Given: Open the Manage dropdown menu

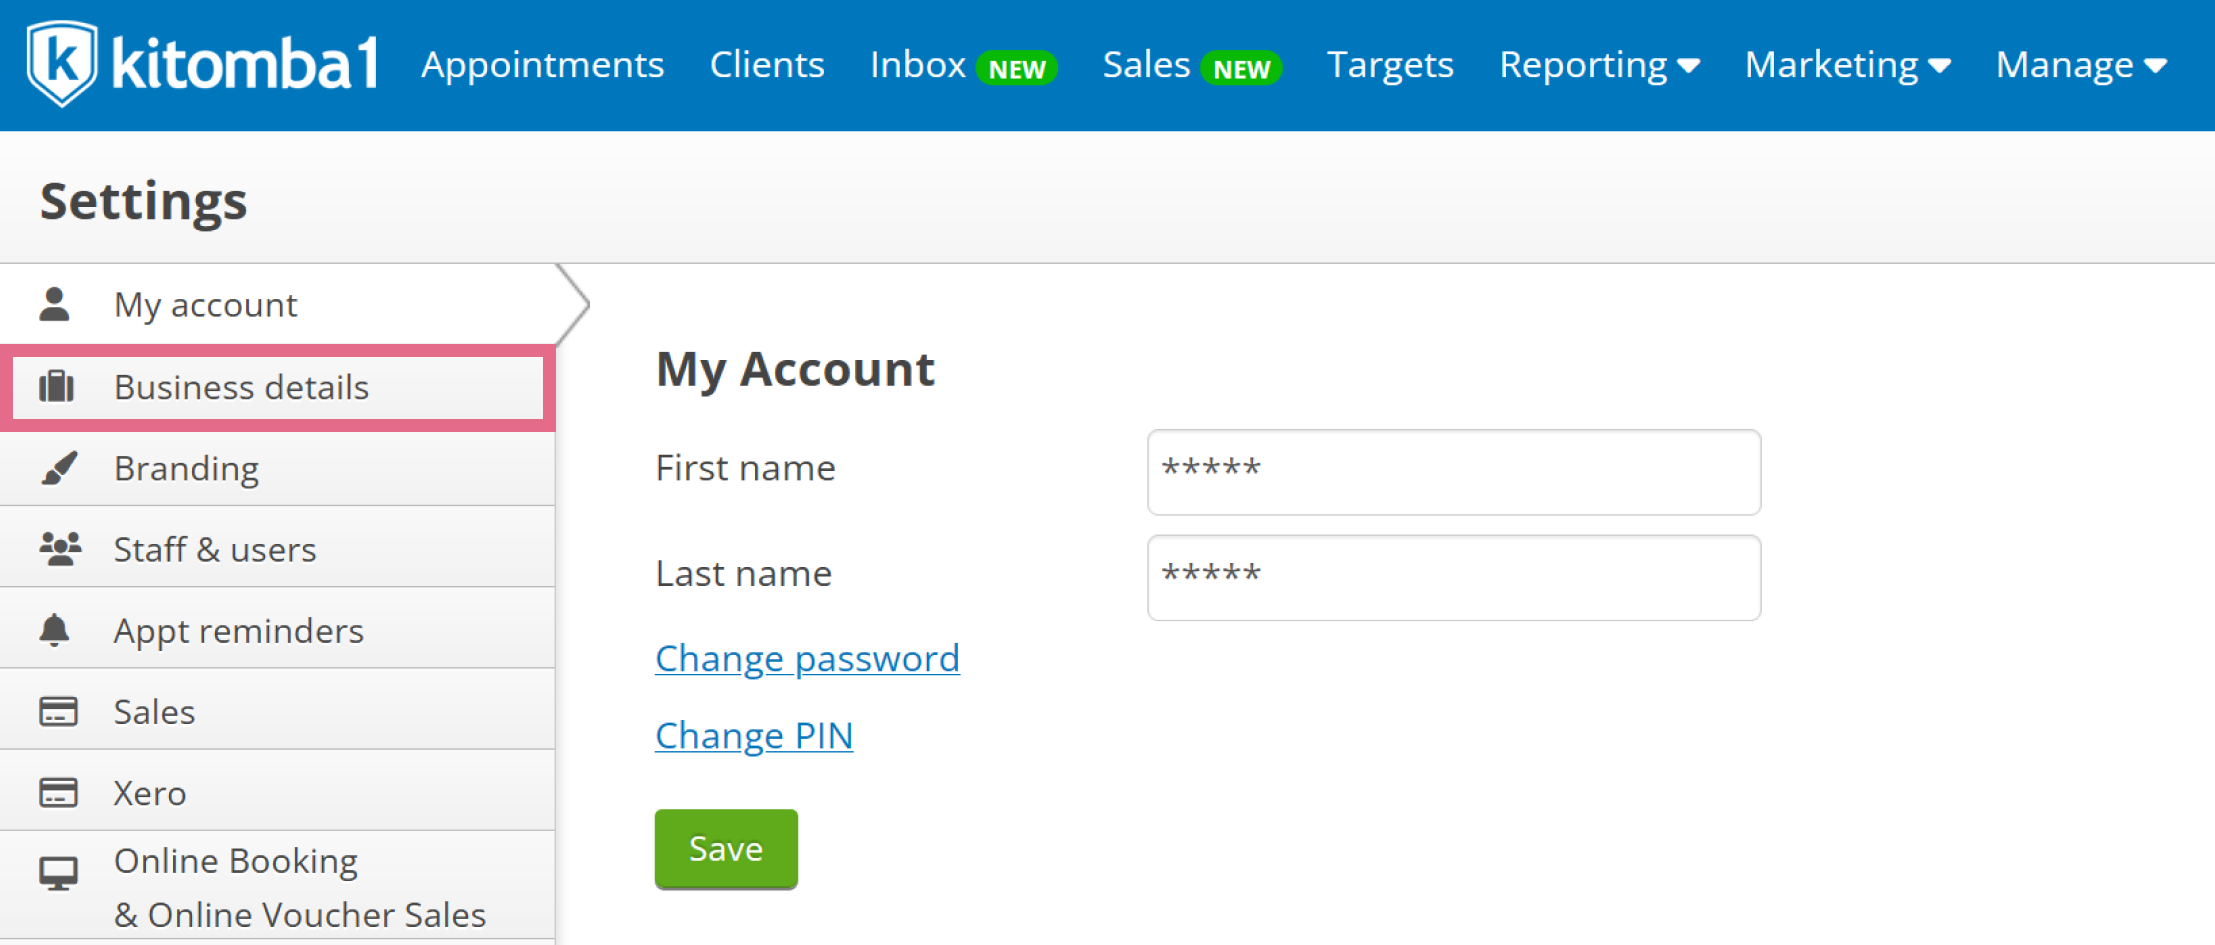Looking at the screenshot, I should click(2081, 65).
